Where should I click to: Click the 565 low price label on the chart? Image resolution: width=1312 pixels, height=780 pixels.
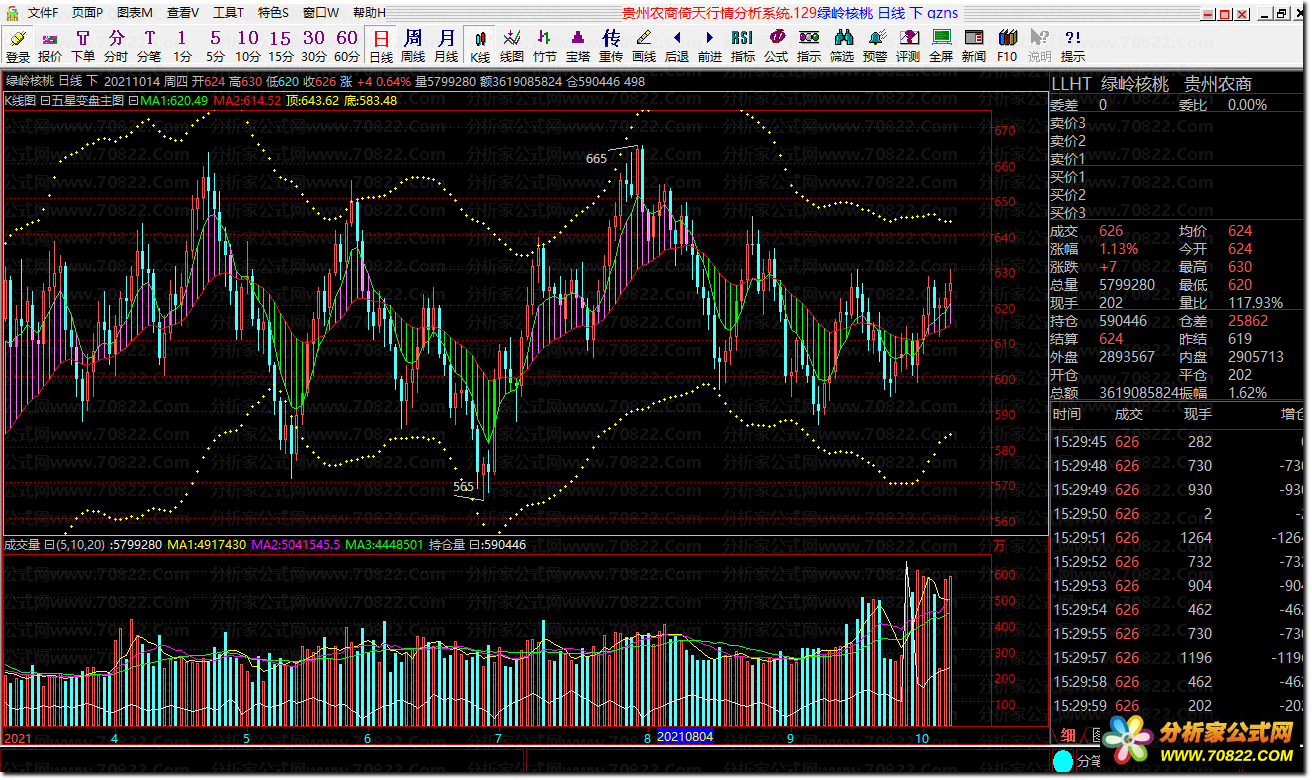pyautogui.click(x=464, y=486)
